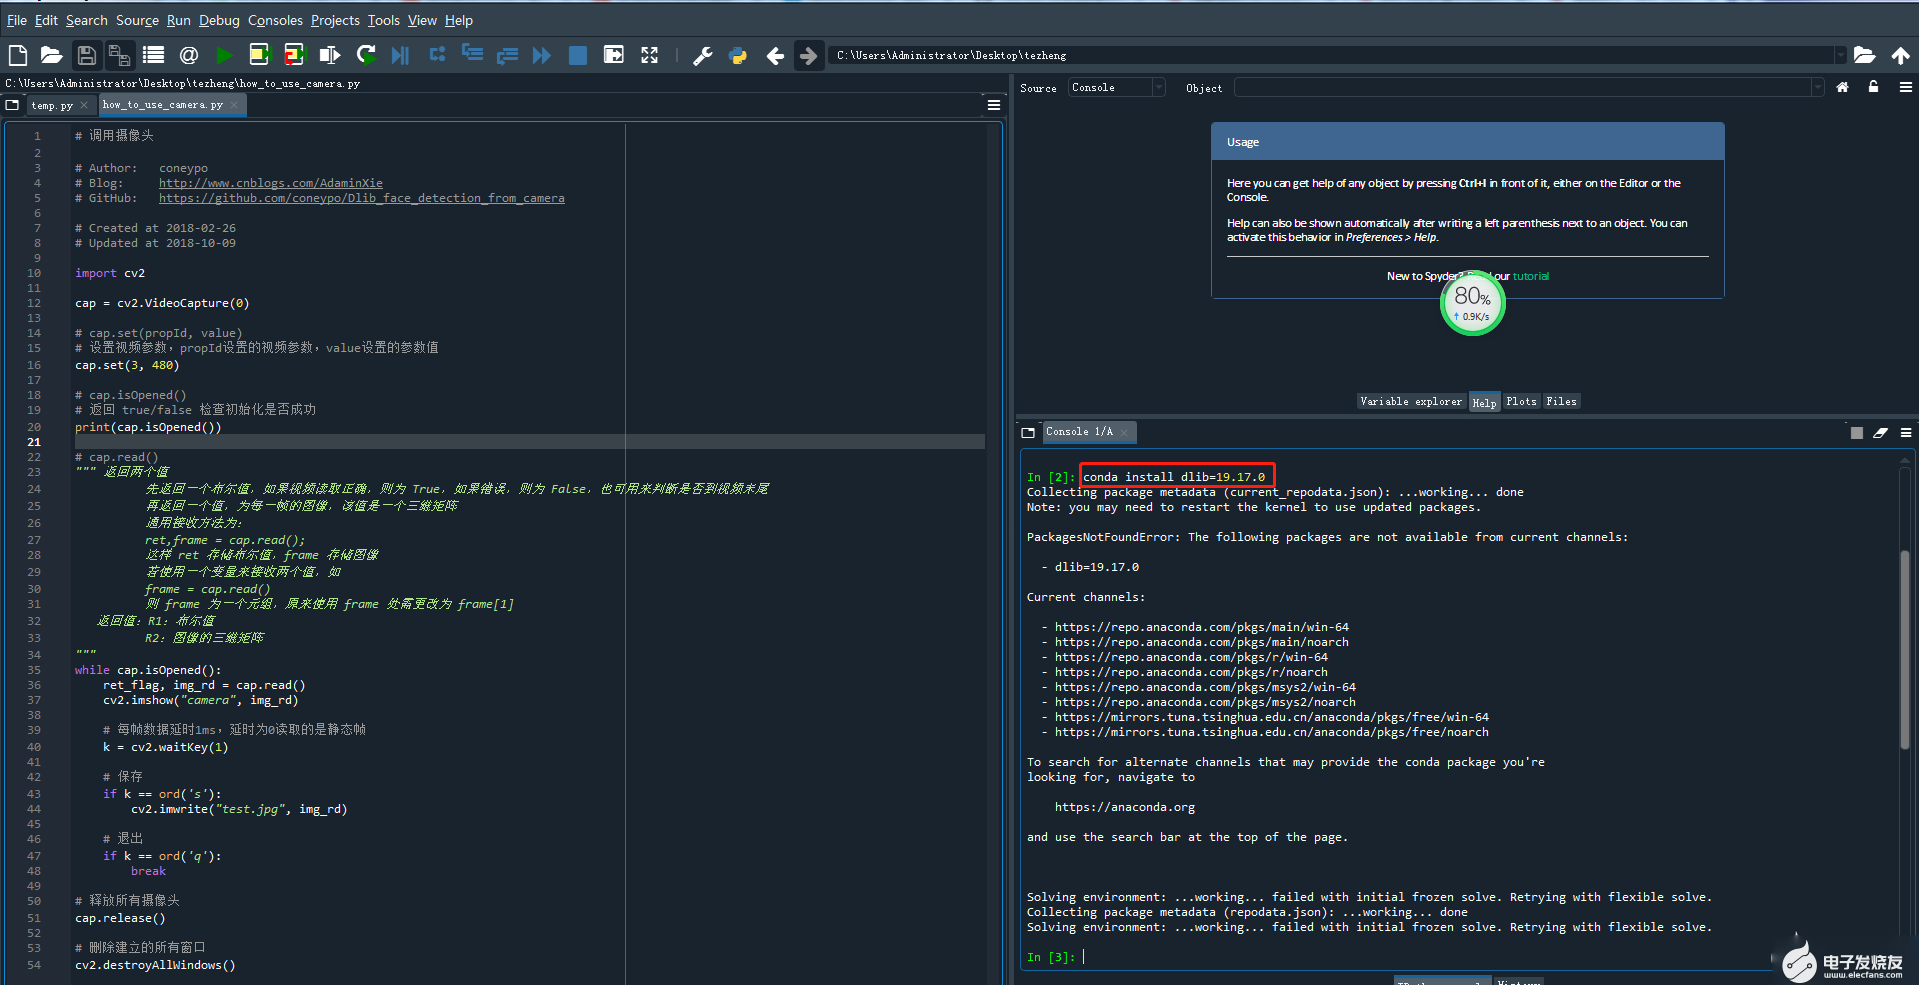Click the console In [3] input prompt
The height and width of the screenshot is (985, 1919).
point(1051,957)
